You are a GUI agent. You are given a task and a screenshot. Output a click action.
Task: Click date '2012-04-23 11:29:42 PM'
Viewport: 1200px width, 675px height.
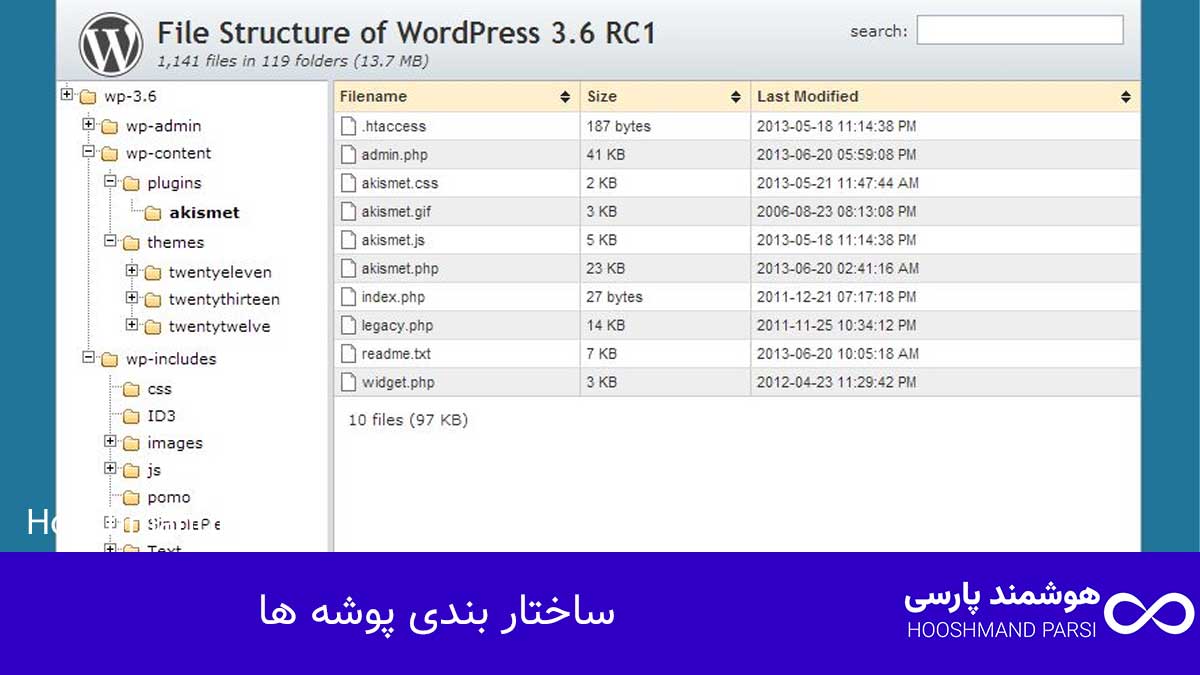[836, 382]
